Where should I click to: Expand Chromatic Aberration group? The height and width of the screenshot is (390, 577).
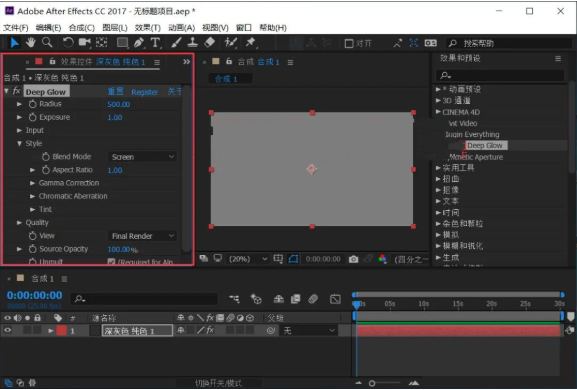tap(32, 196)
